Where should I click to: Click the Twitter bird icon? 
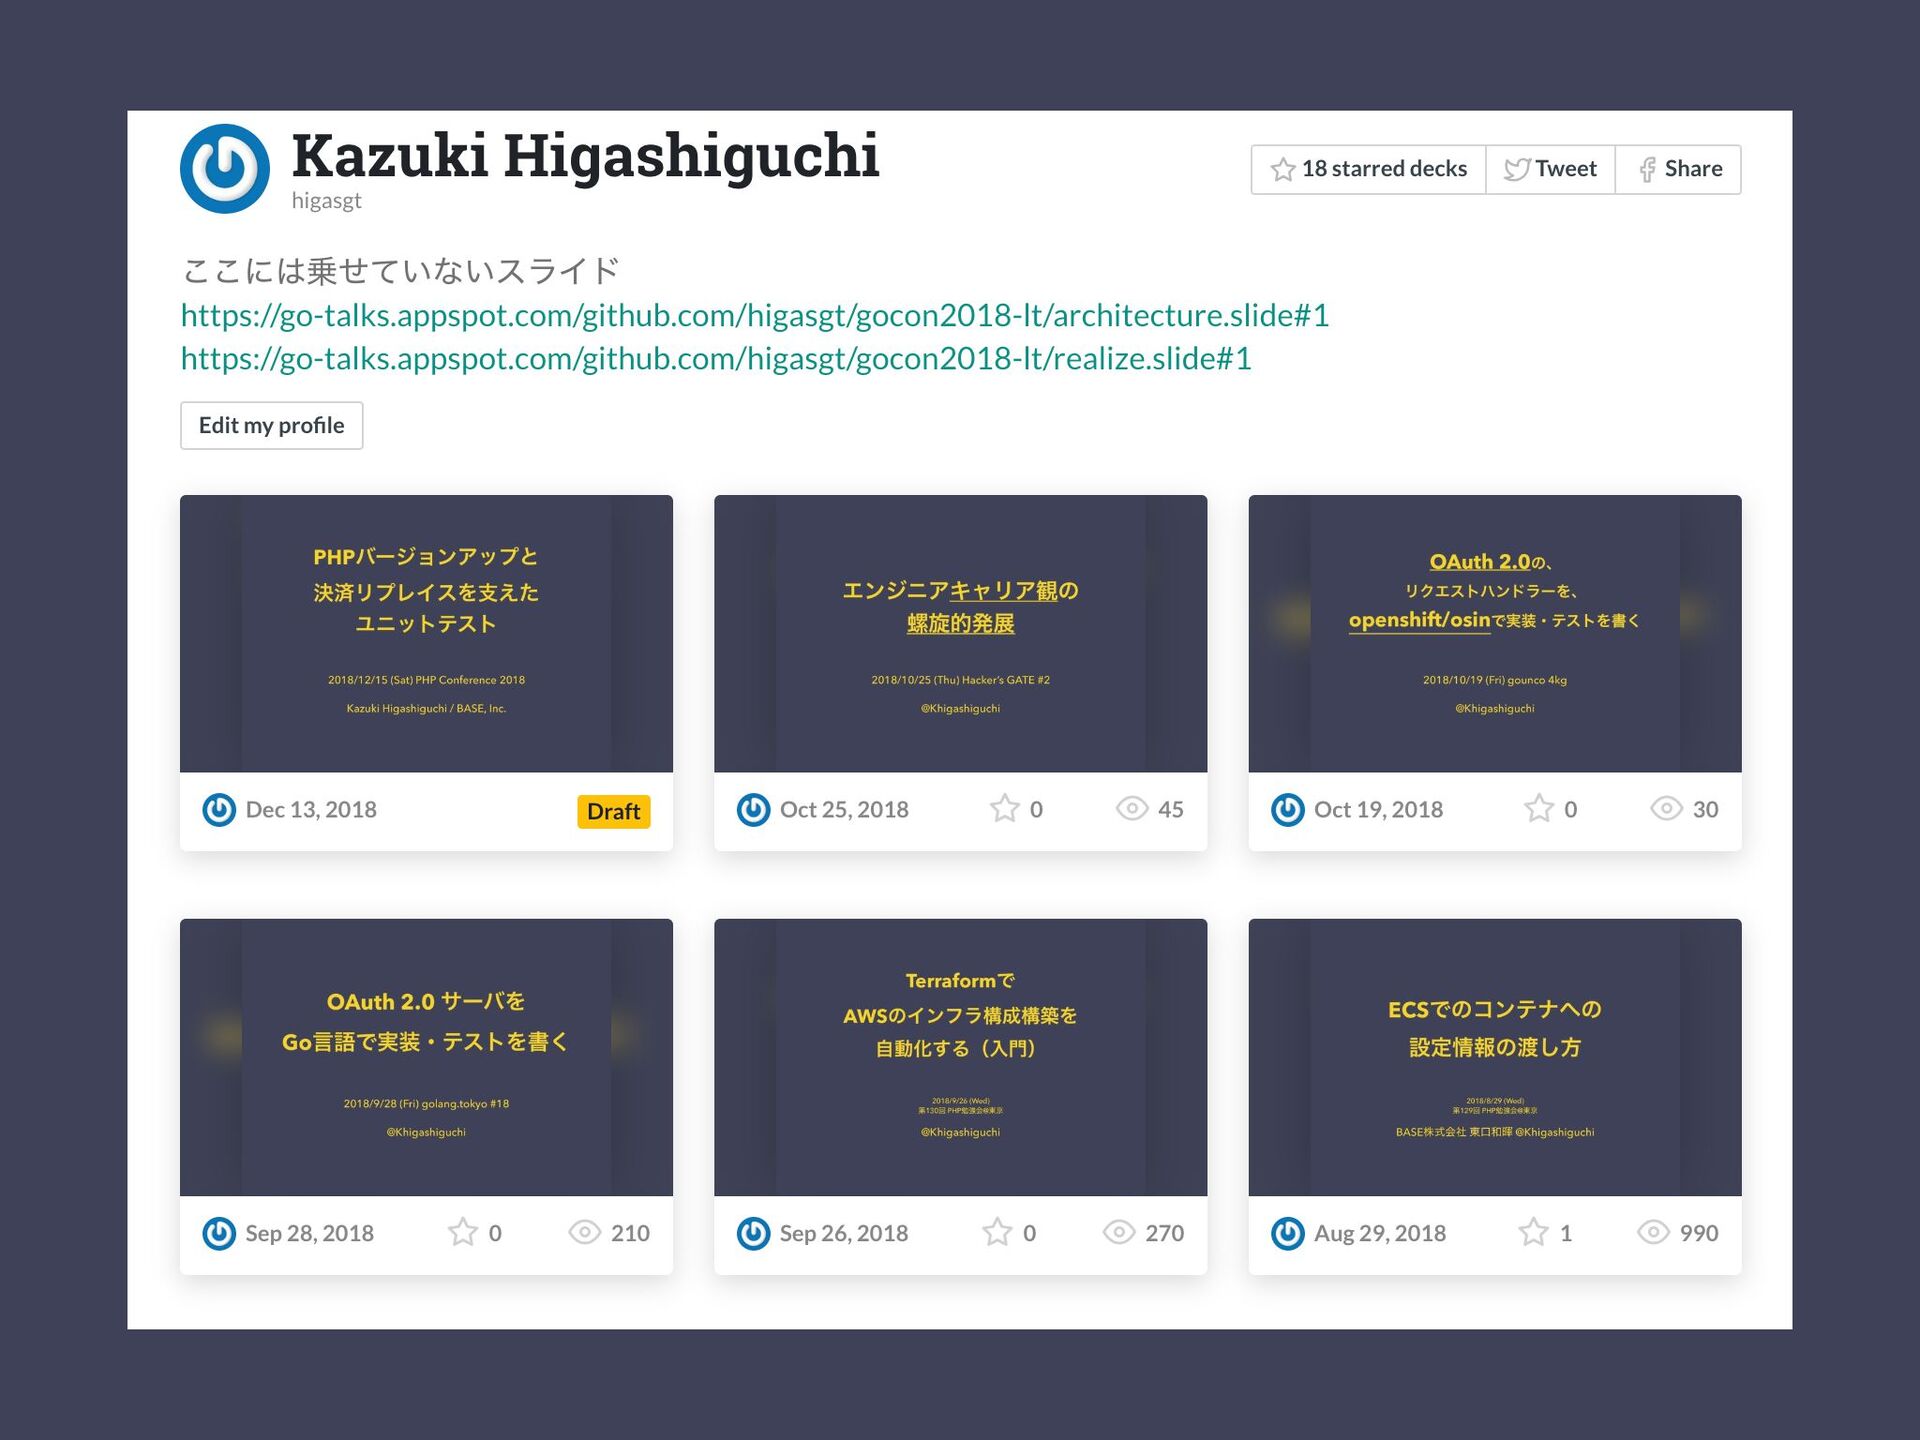1517,169
